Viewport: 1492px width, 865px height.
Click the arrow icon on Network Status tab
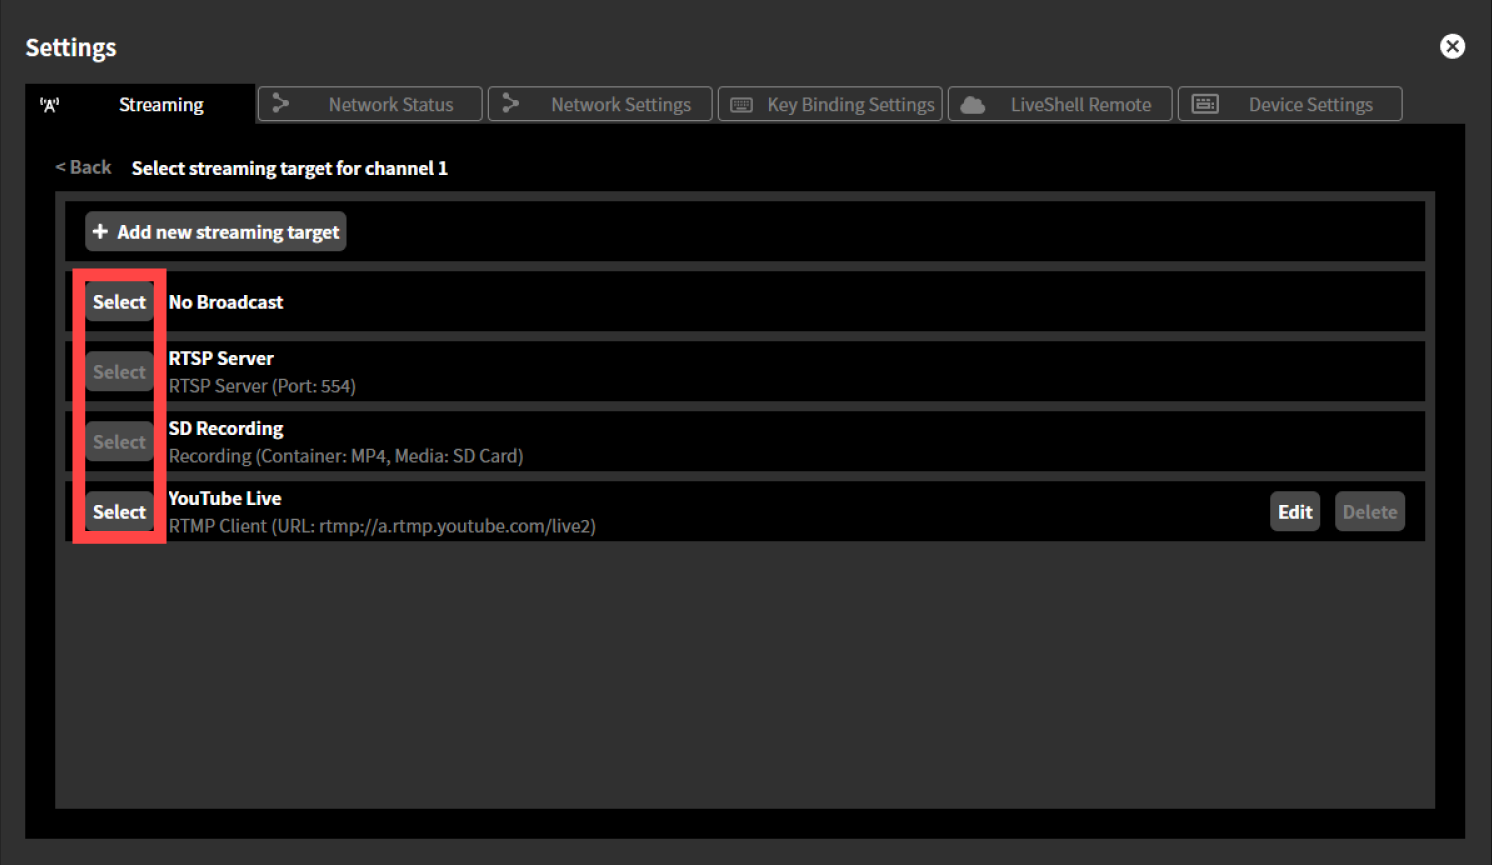pyautogui.click(x=279, y=103)
